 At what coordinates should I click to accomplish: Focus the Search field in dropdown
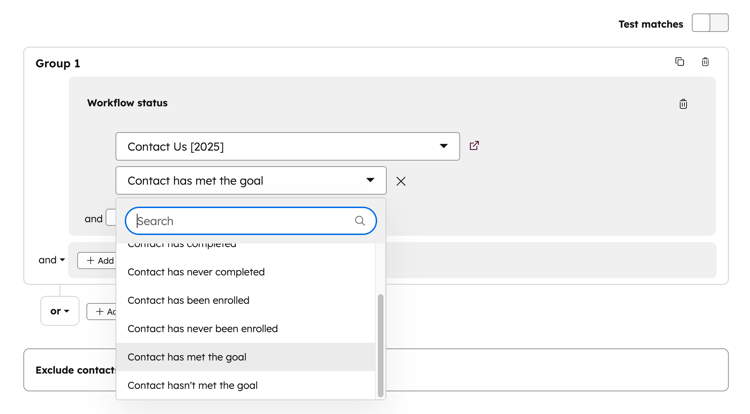(x=251, y=221)
